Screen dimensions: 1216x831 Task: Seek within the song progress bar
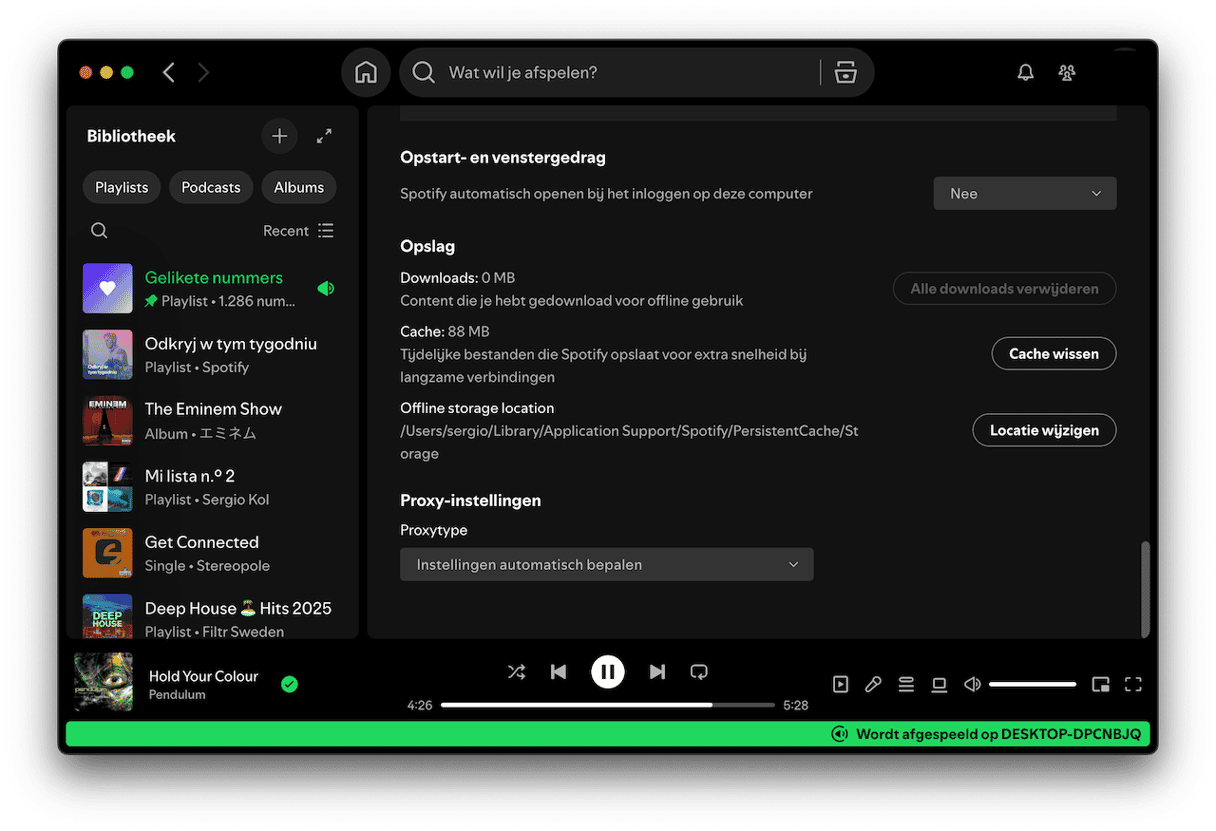tap(608, 705)
